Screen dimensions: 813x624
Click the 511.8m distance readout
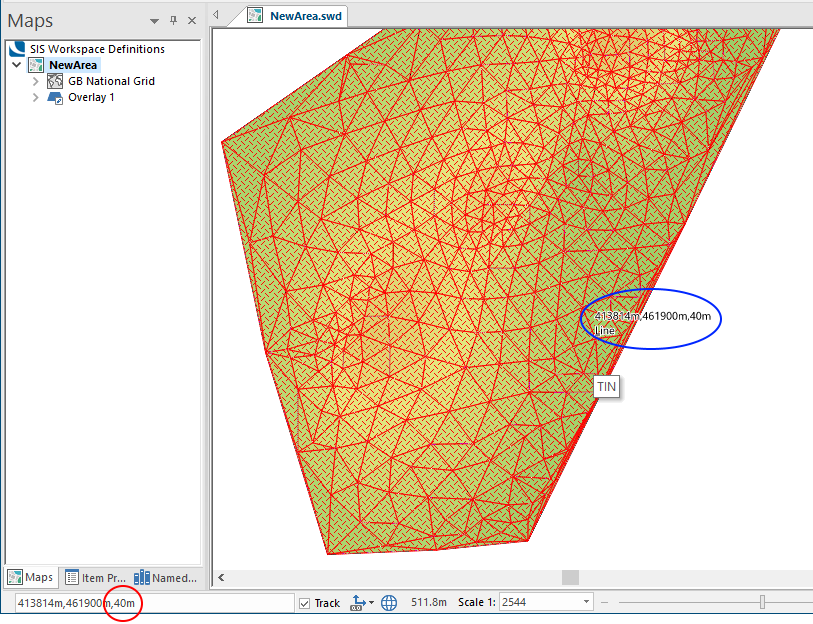click(x=429, y=602)
